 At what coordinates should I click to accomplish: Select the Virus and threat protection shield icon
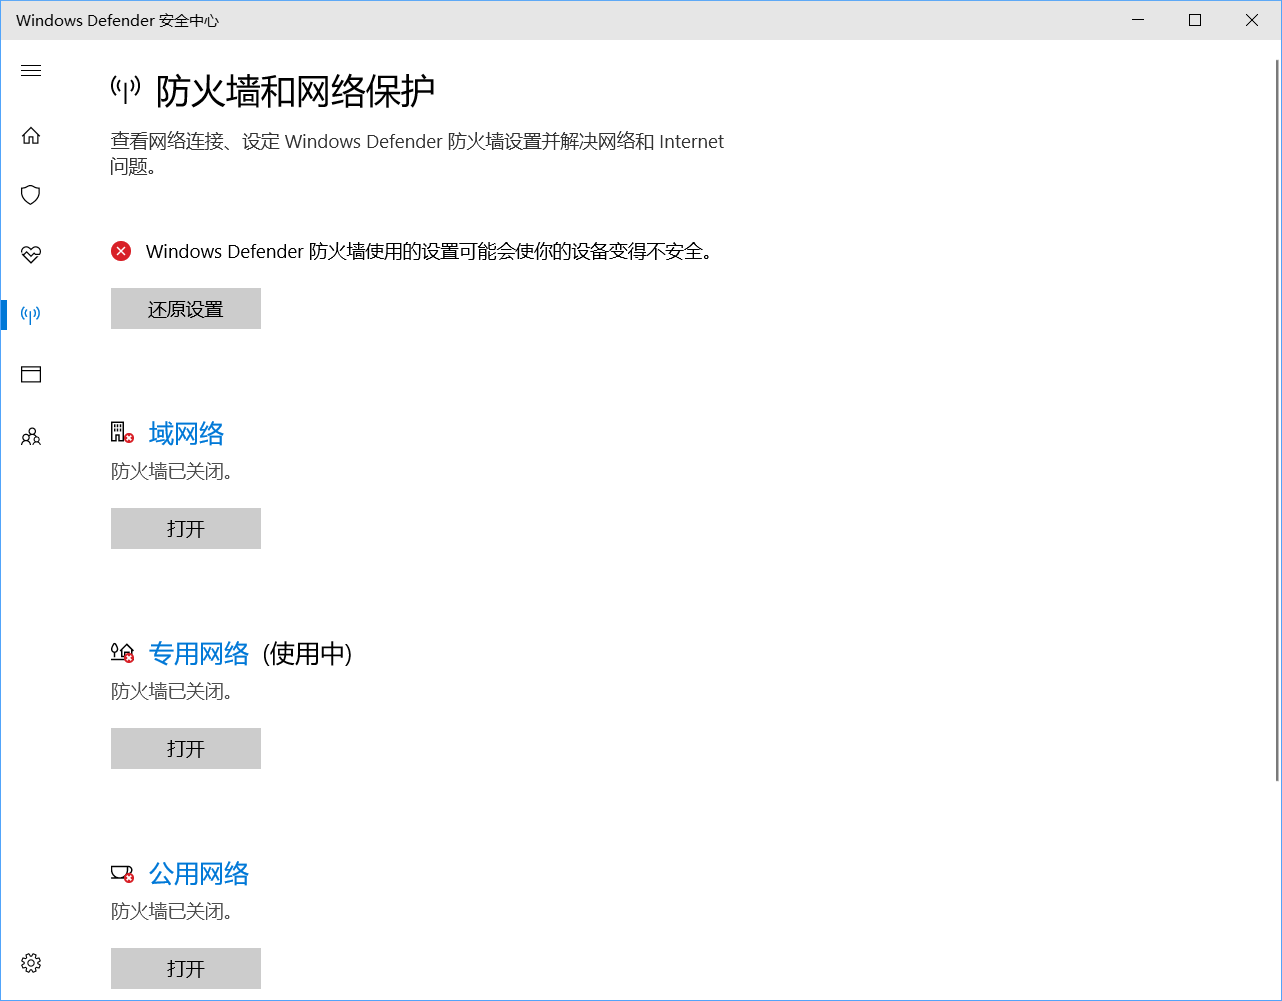tap(30, 194)
